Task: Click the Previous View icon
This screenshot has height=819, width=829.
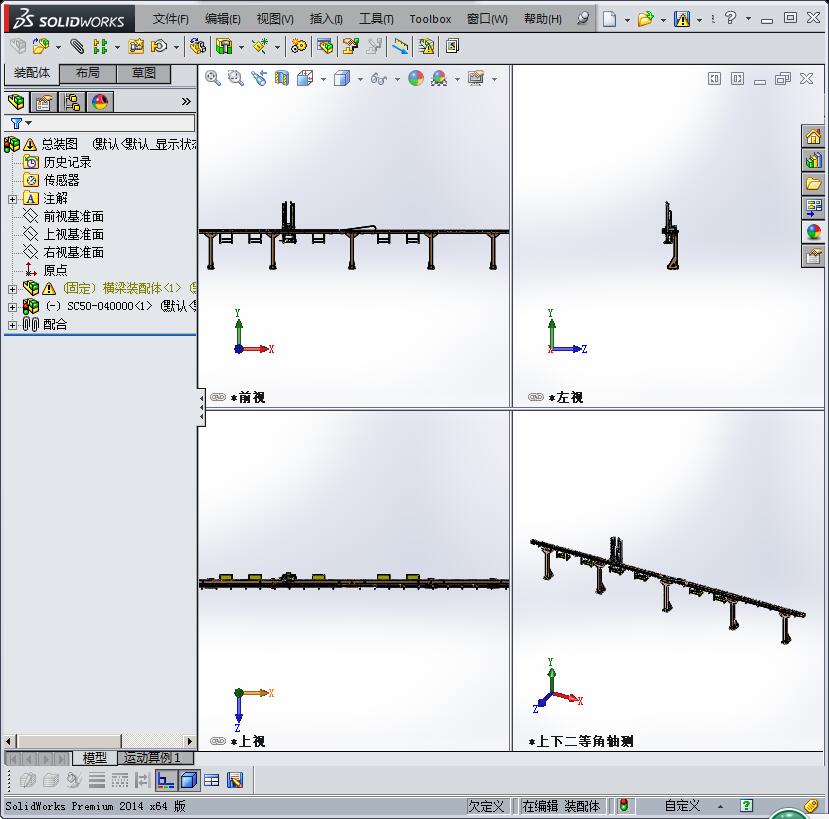Action: coord(259,78)
